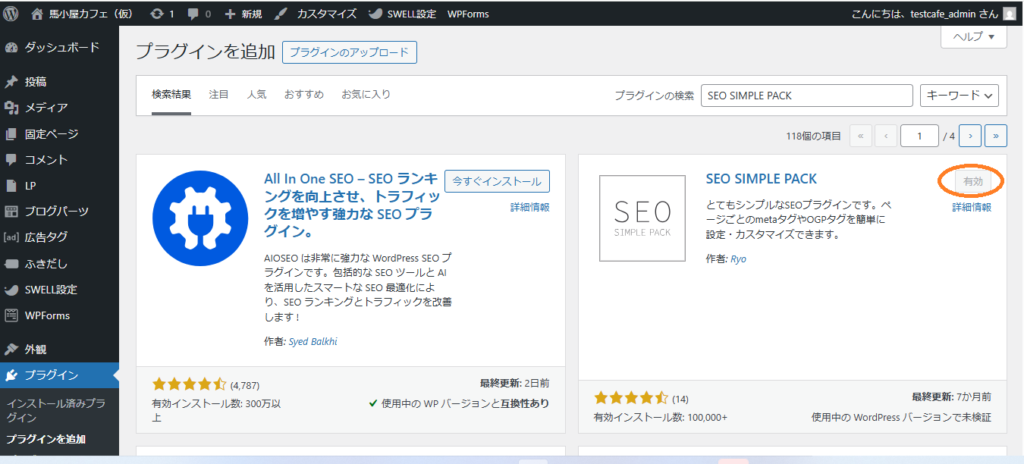Click the All In One SEO star rating
This screenshot has height=464, width=1024.
point(189,384)
